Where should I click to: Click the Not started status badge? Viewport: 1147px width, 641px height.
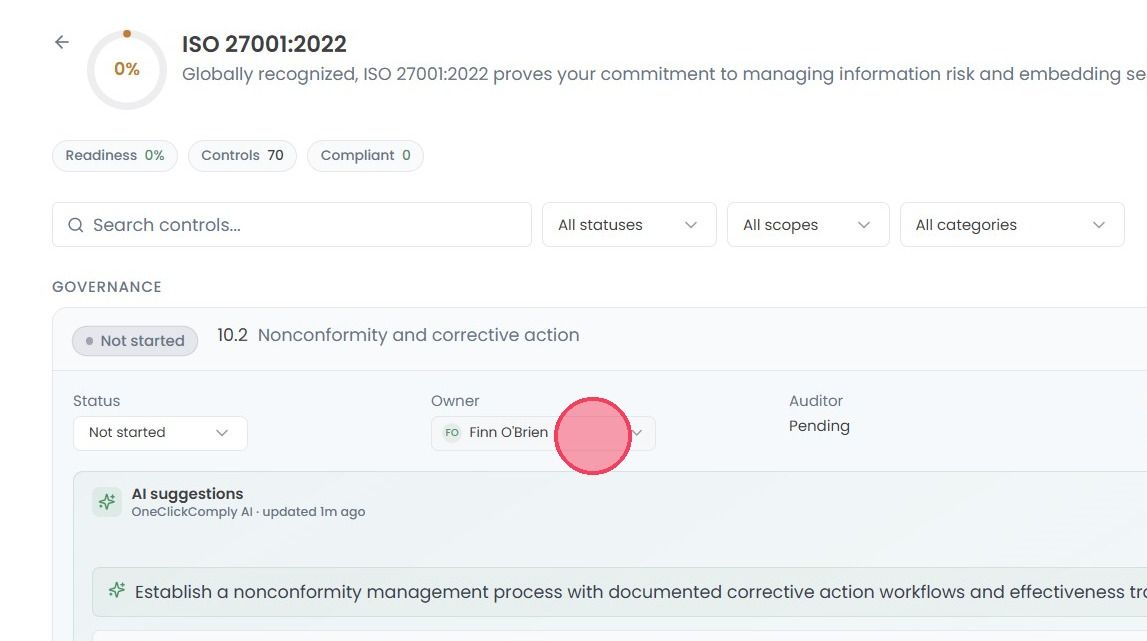tap(135, 341)
